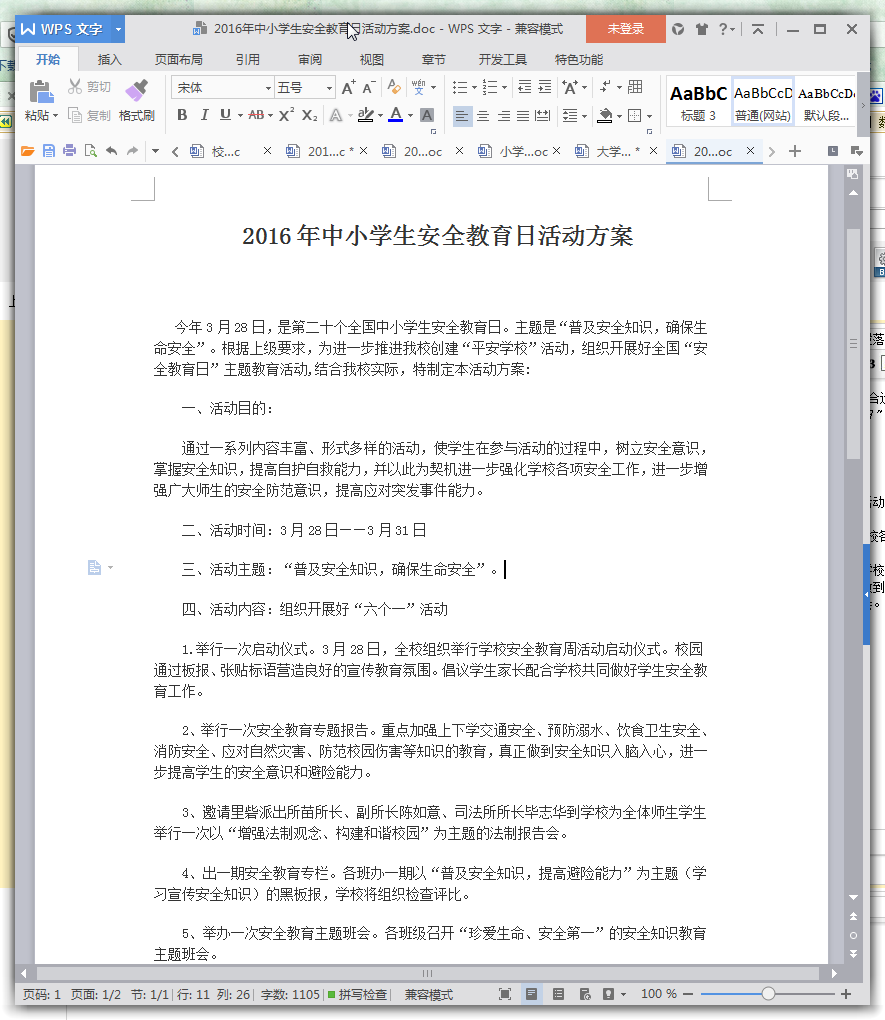This screenshot has height=1020, width=885.
Task: Click the 剪切 cut scissors icon
Action: click(75, 87)
